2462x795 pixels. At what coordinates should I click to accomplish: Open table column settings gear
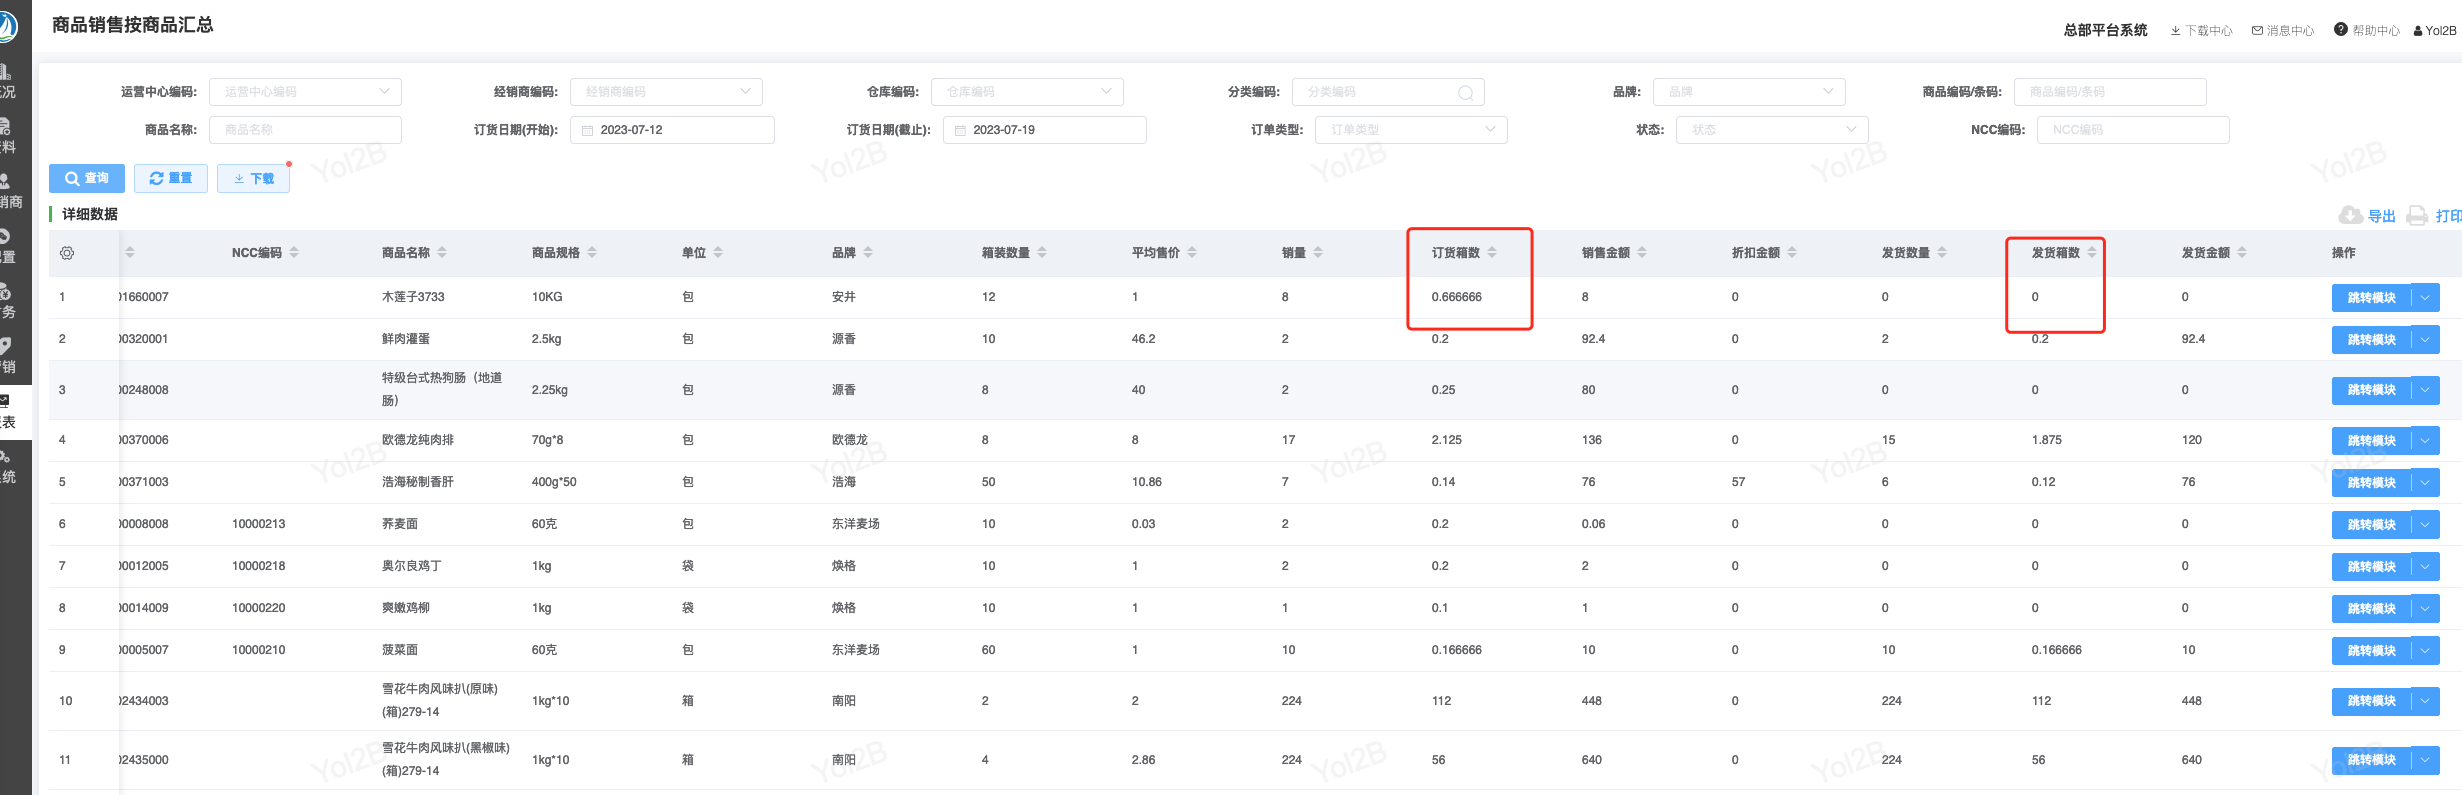[x=67, y=253]
